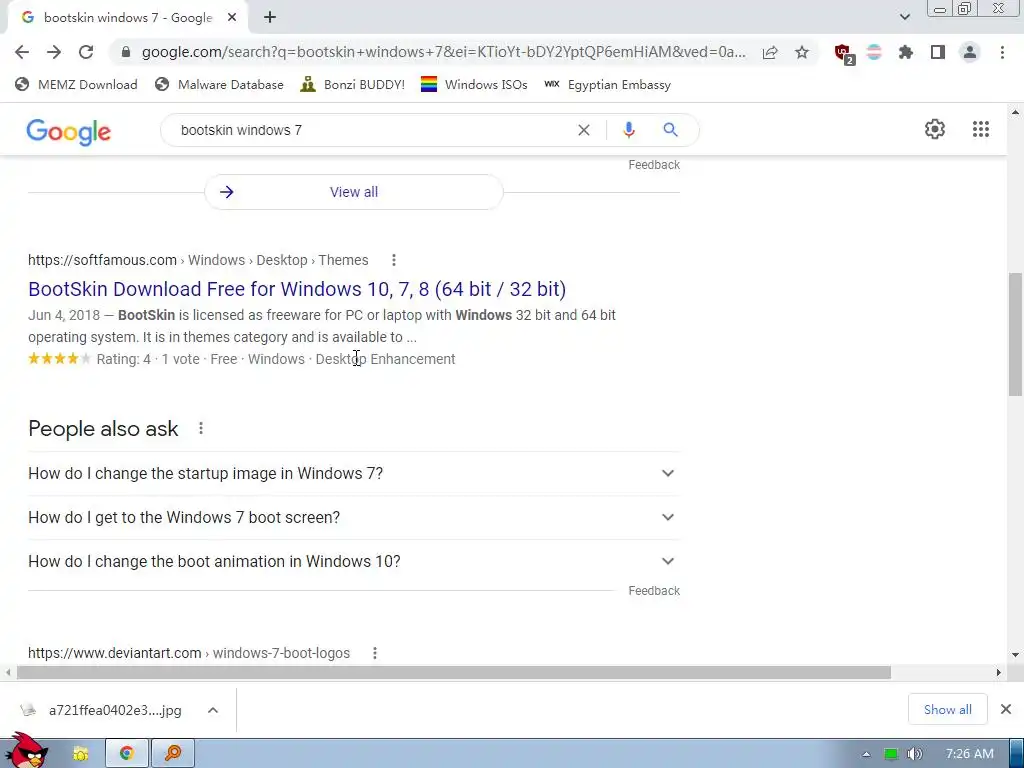1024x768 pixels.
Task: Click Feedback link above View all
Action: [654, 165]
